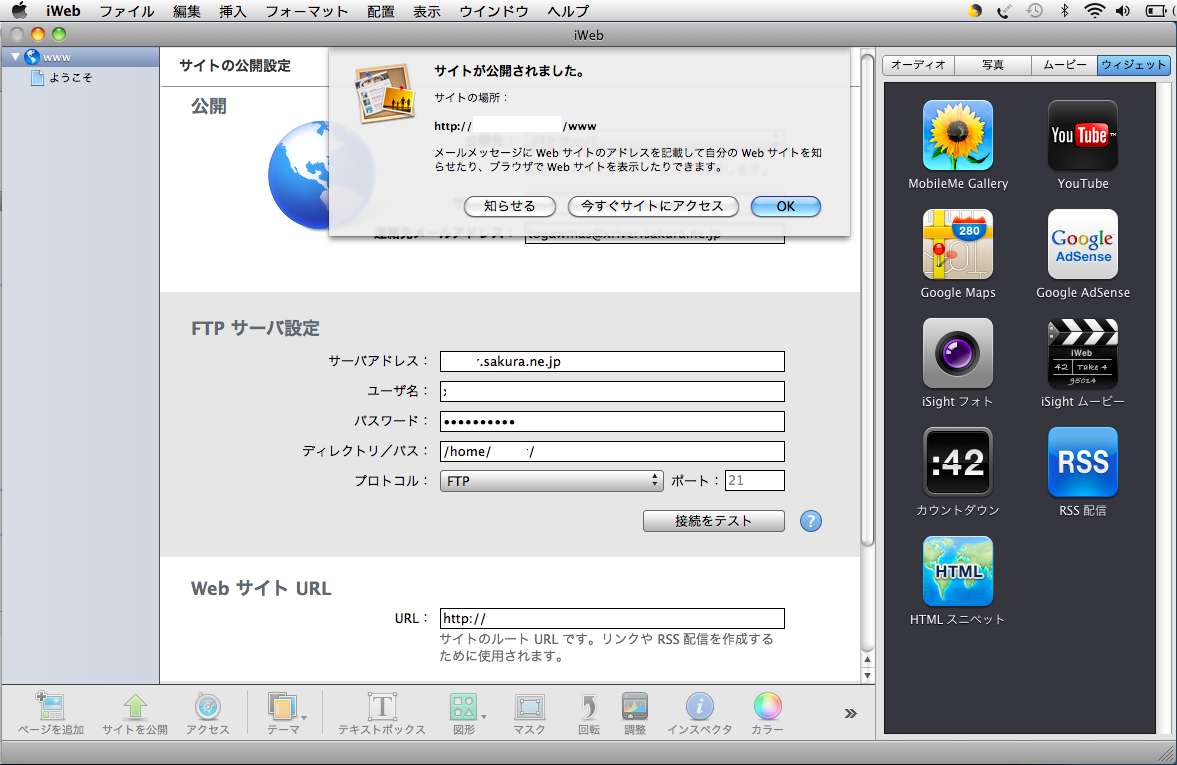
Task: Select the Google Maps widget
Action: 957,244
